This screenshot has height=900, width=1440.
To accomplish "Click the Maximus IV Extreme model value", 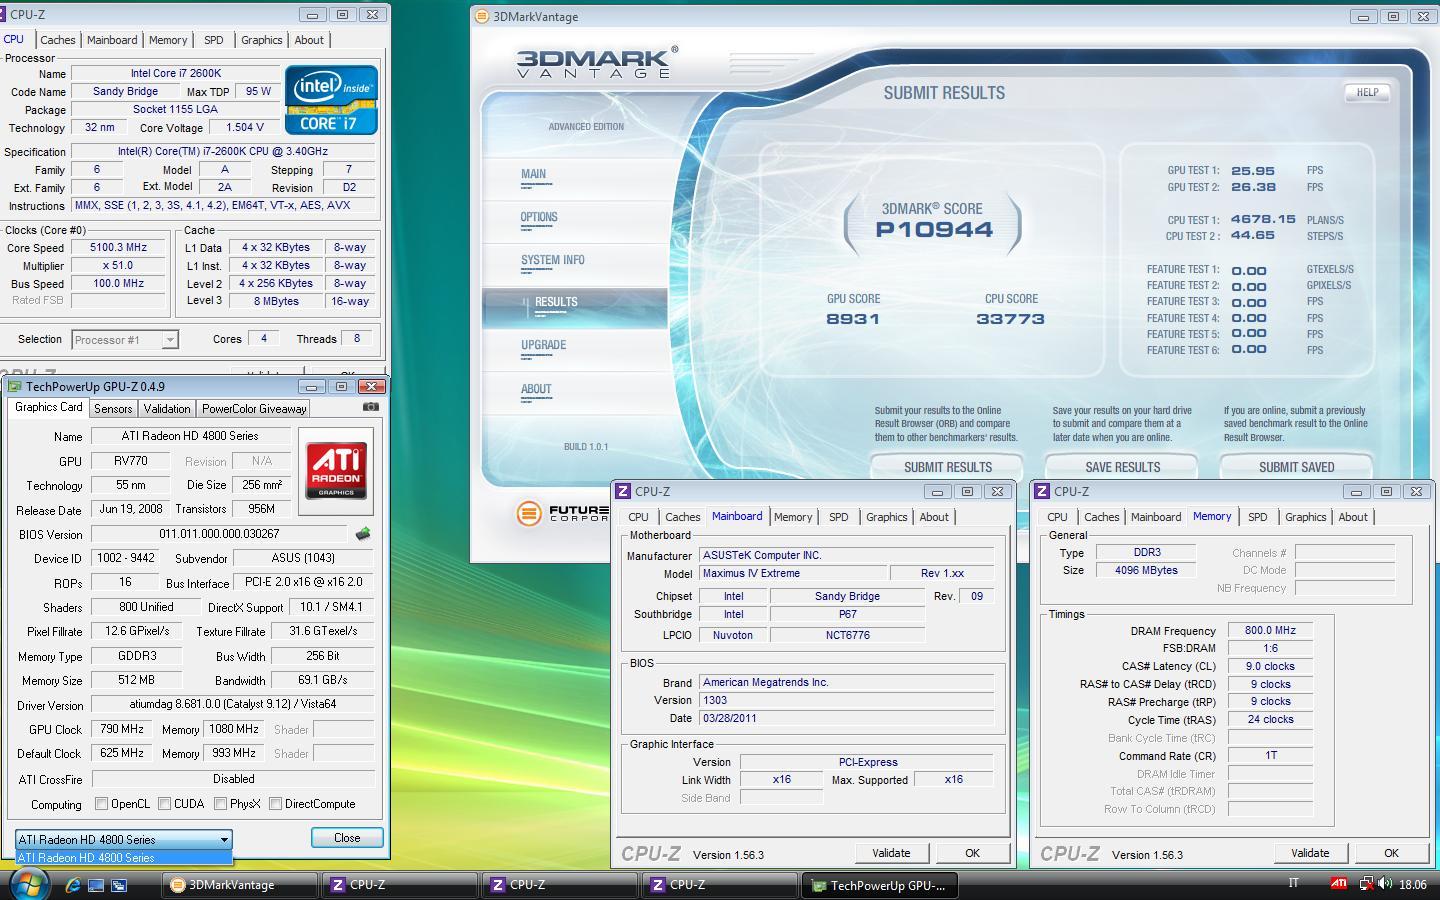I will (x=793, y=573).
